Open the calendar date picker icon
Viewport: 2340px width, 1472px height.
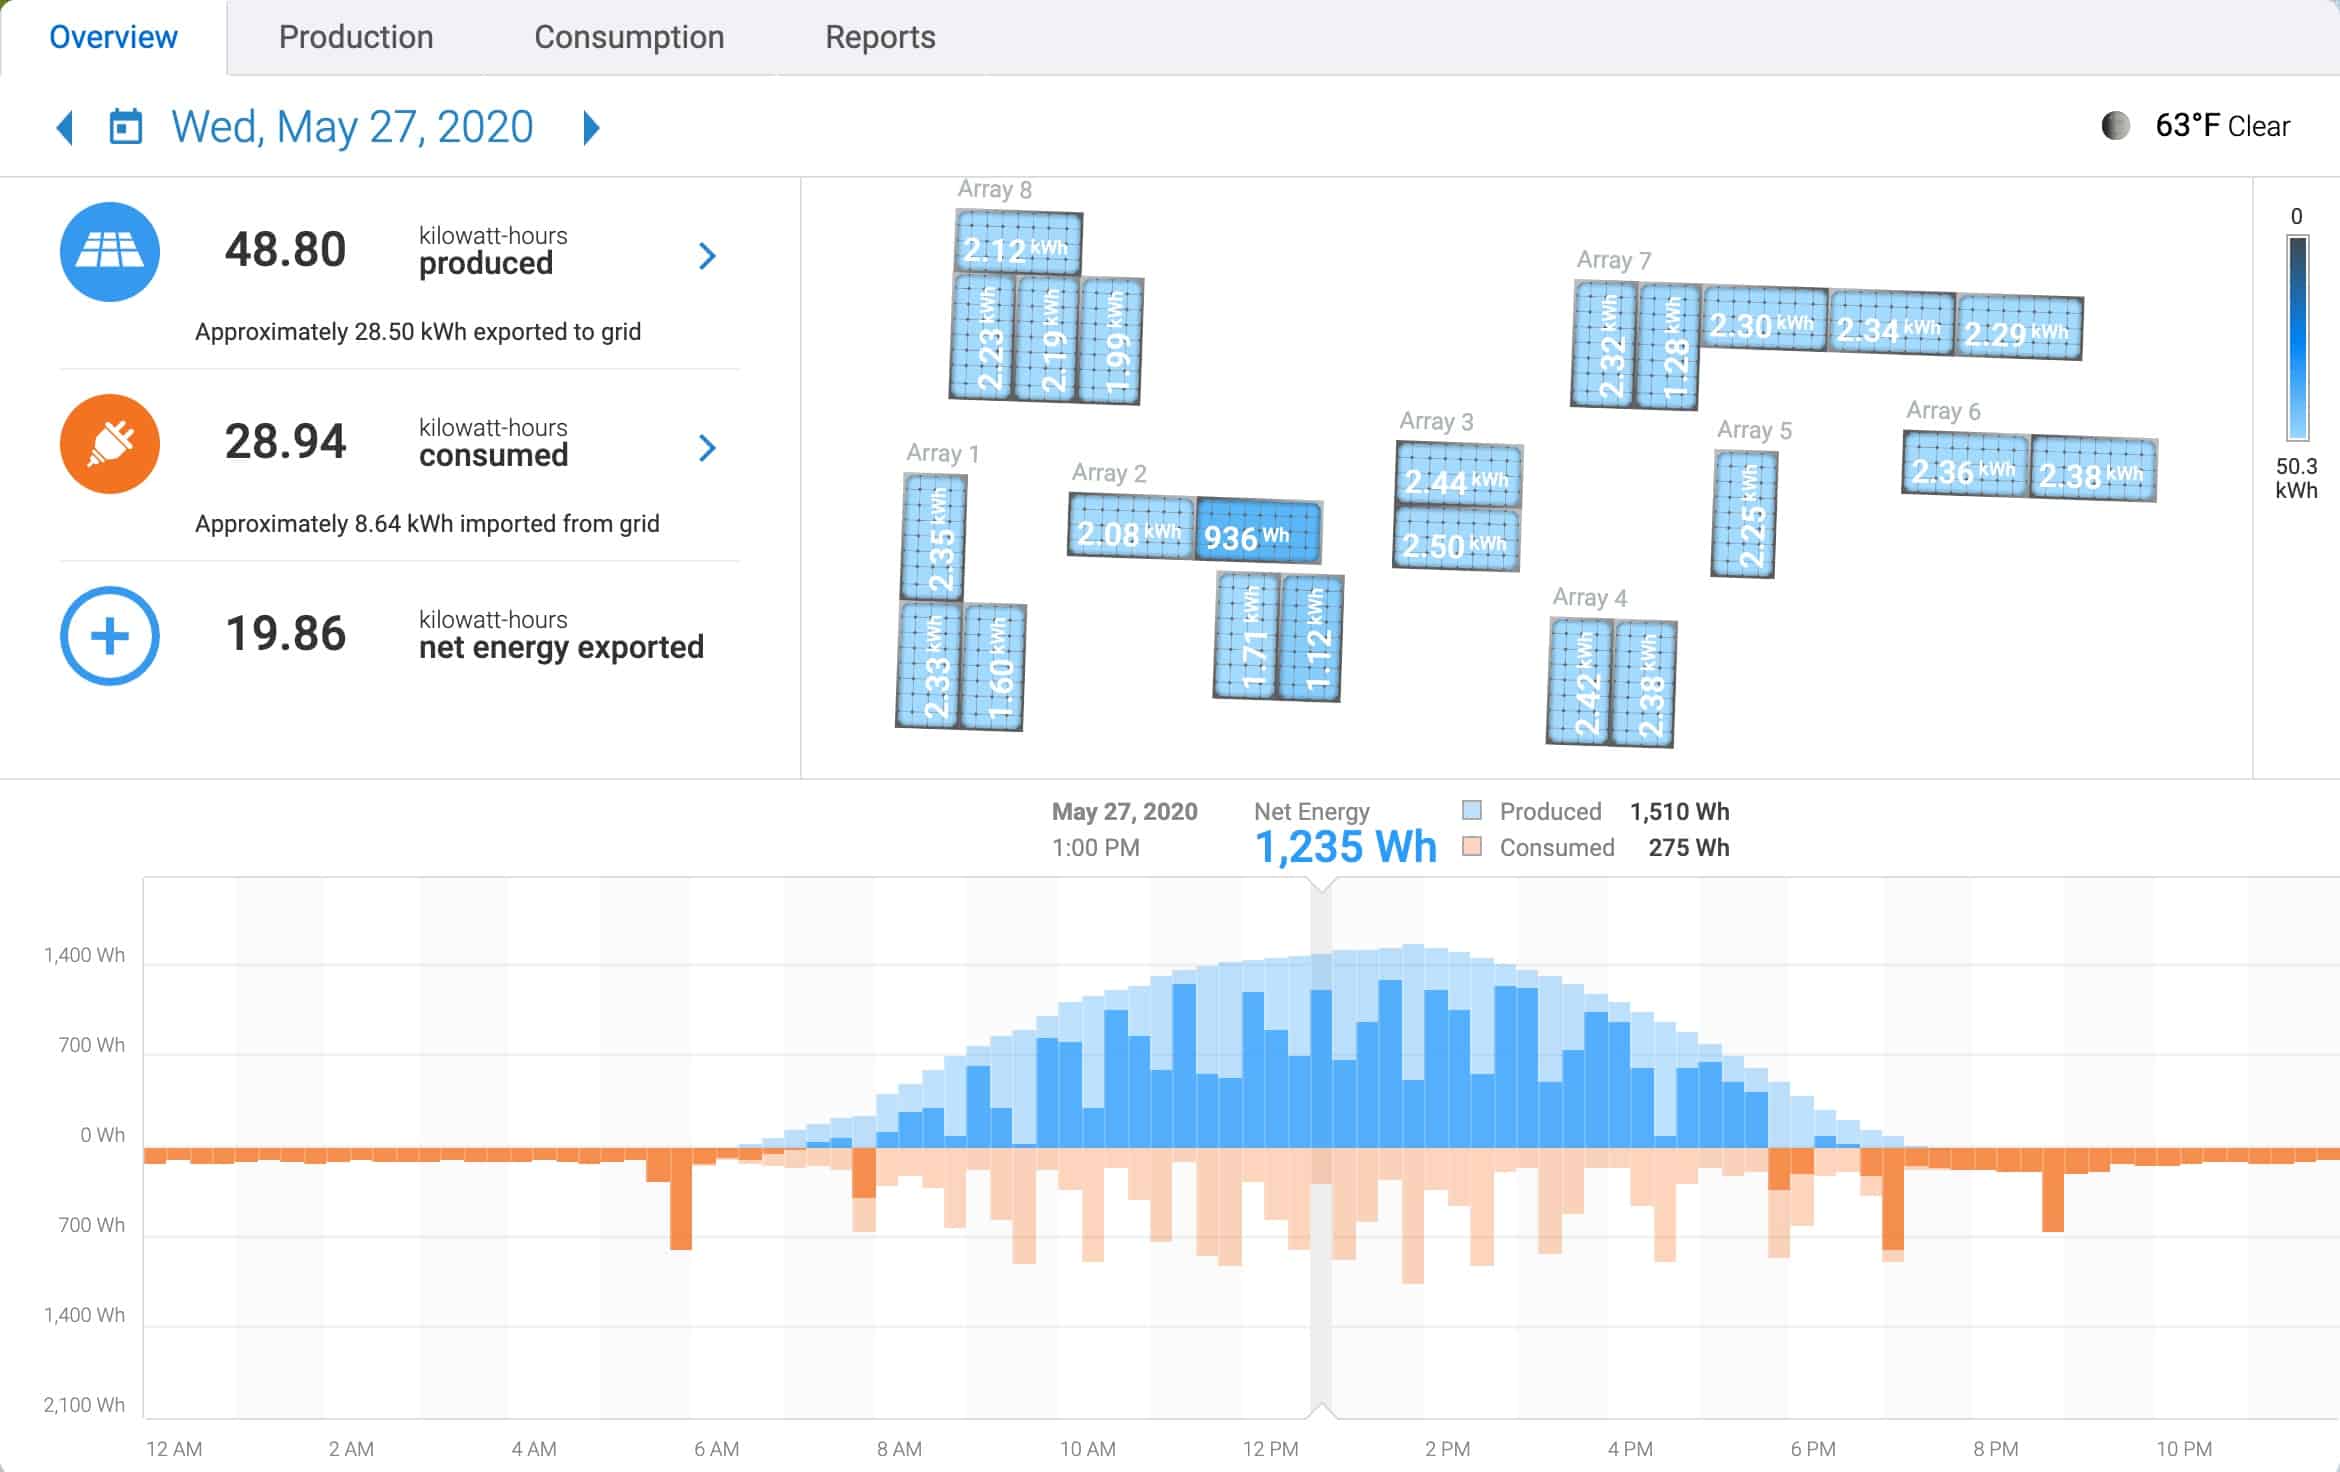(x=126, y=127)
